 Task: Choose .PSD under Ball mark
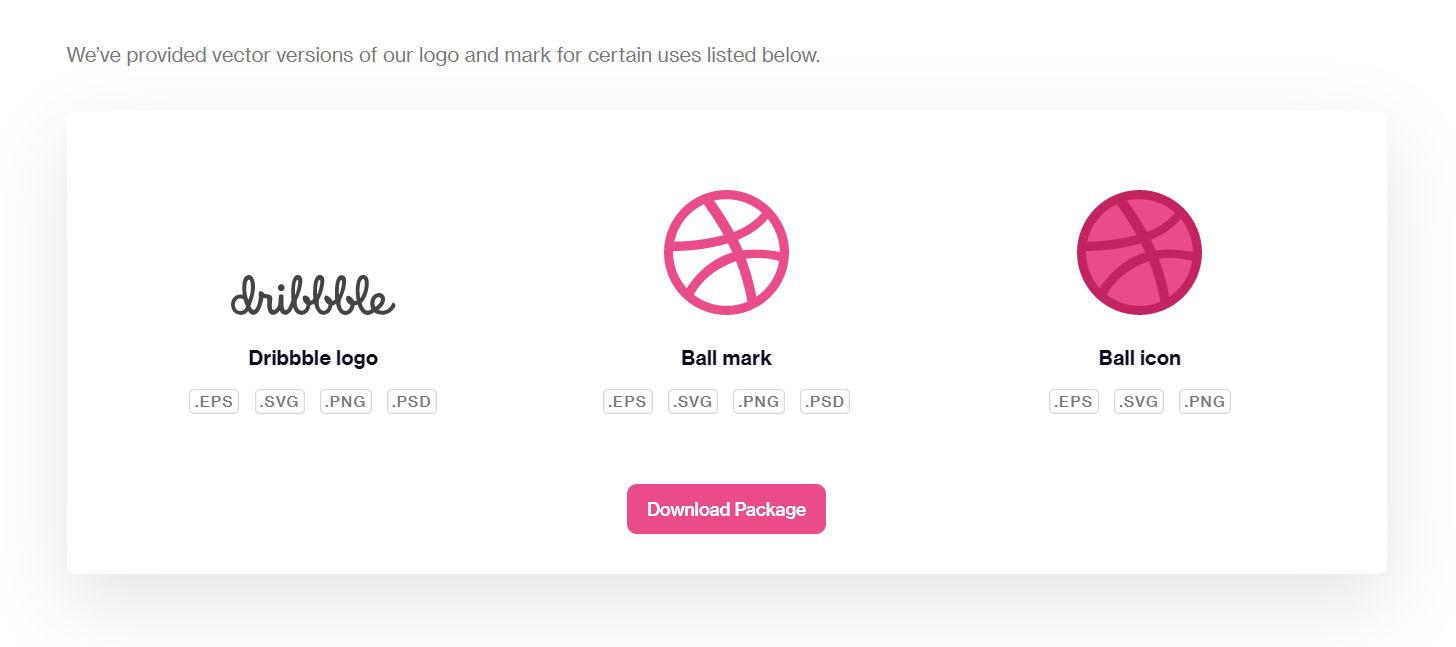(x=825, y=402)
